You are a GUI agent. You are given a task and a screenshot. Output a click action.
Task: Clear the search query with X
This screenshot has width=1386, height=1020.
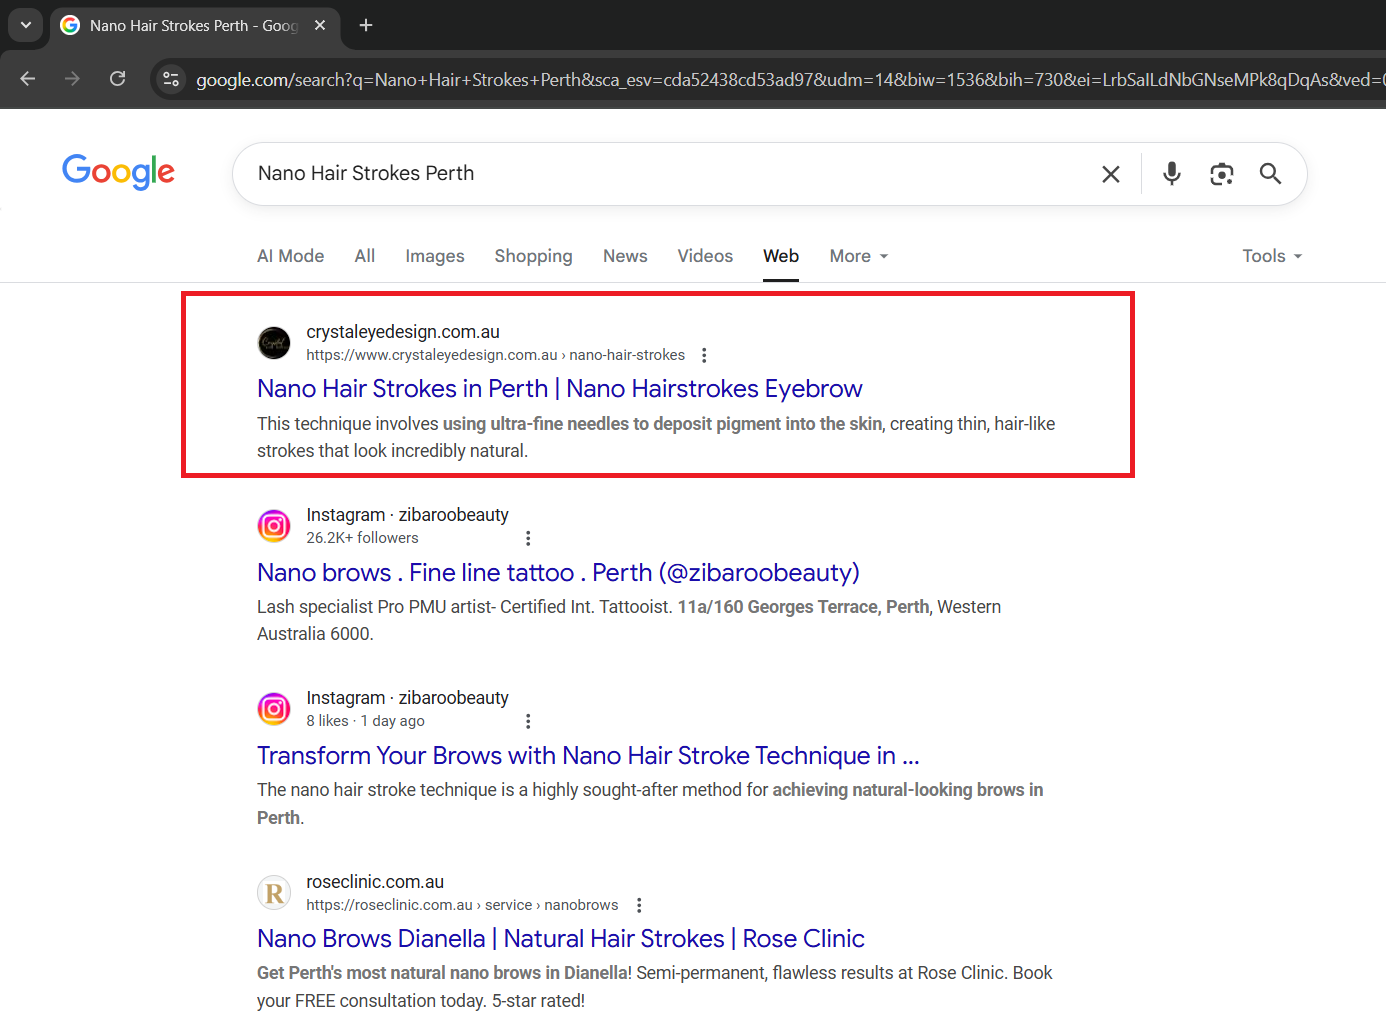1110,174
